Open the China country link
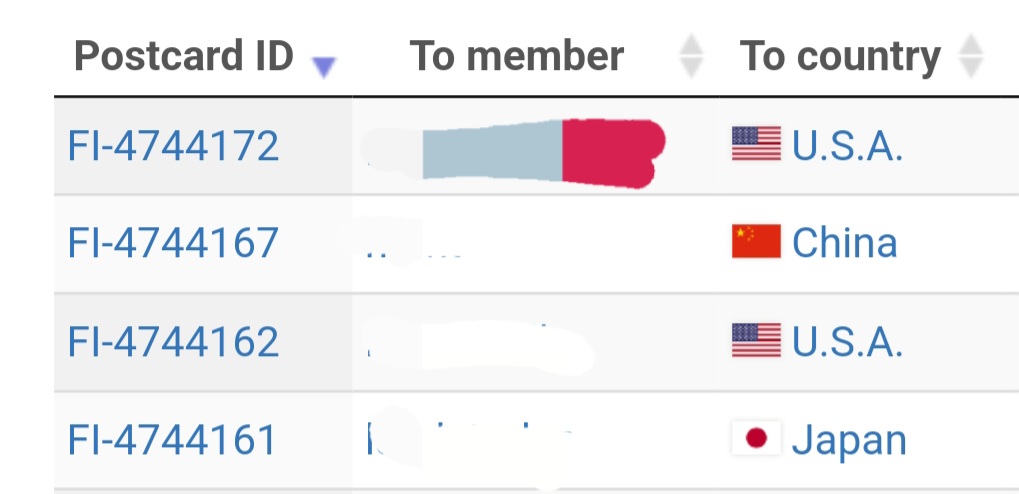Viewport: 1019px width, 494px height. click(845, 243)
